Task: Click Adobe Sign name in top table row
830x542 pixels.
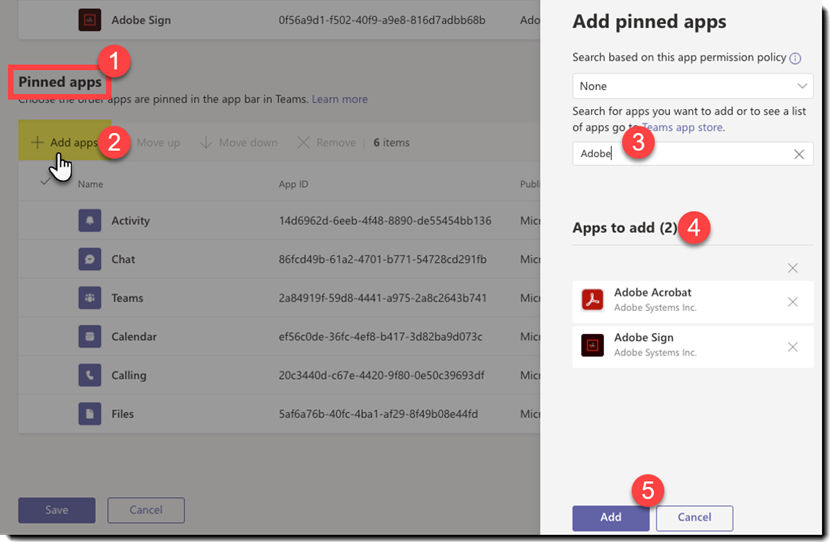Action: (141, 20)
